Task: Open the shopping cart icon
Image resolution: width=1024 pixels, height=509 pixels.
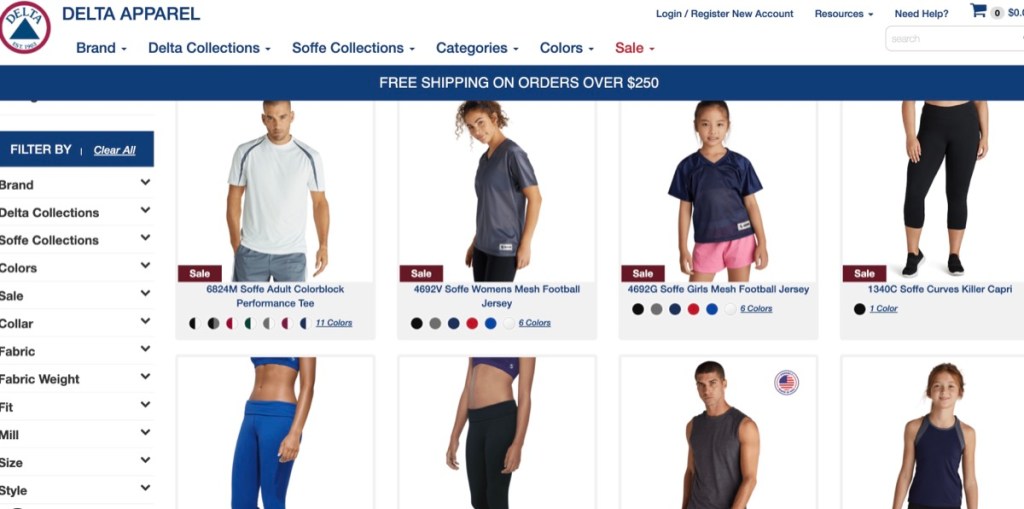Action: (x=978, y=11)
